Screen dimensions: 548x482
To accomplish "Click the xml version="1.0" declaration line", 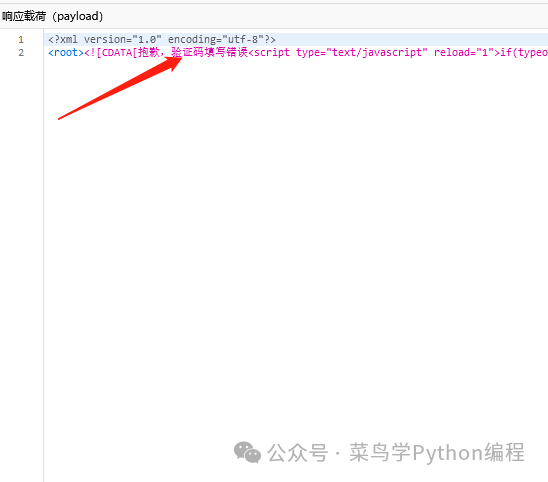I will tap(162, 39).
